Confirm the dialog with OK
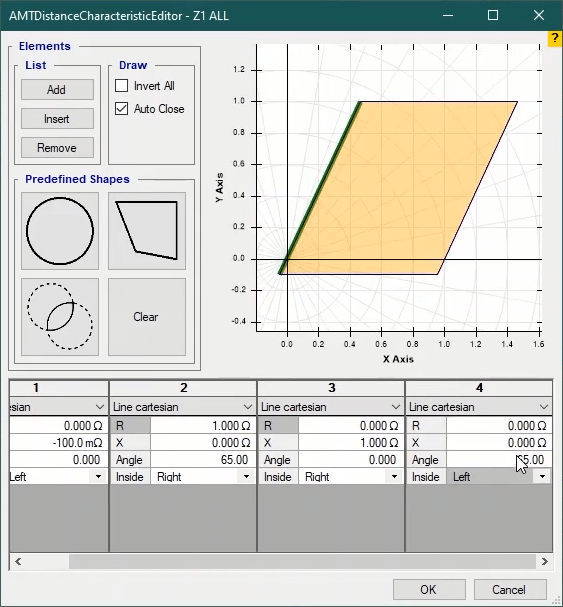 (x=429, y=590)
